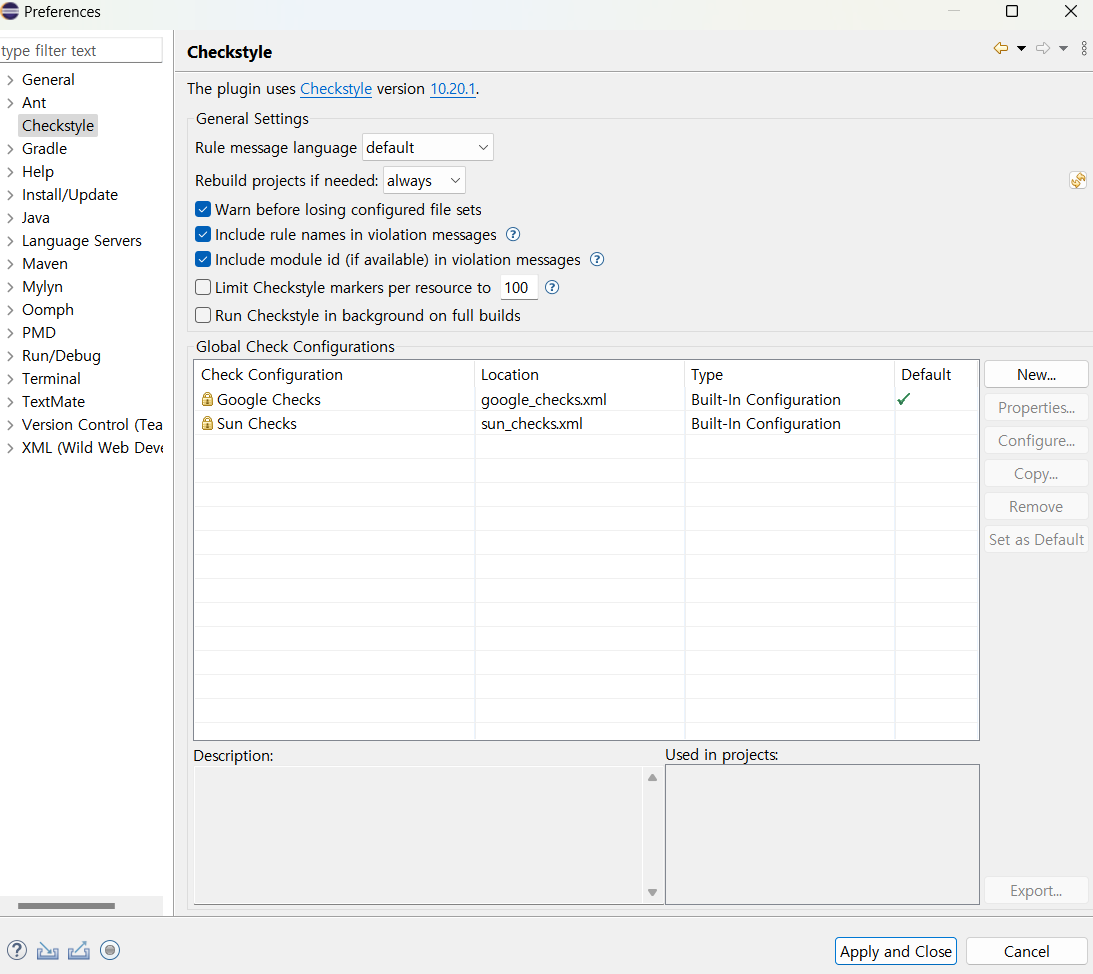Image resolution: width=1093 pixels, height=974 pixels.
Task: Toggle Include rule names in violation messages
Action: click(203, 234)
